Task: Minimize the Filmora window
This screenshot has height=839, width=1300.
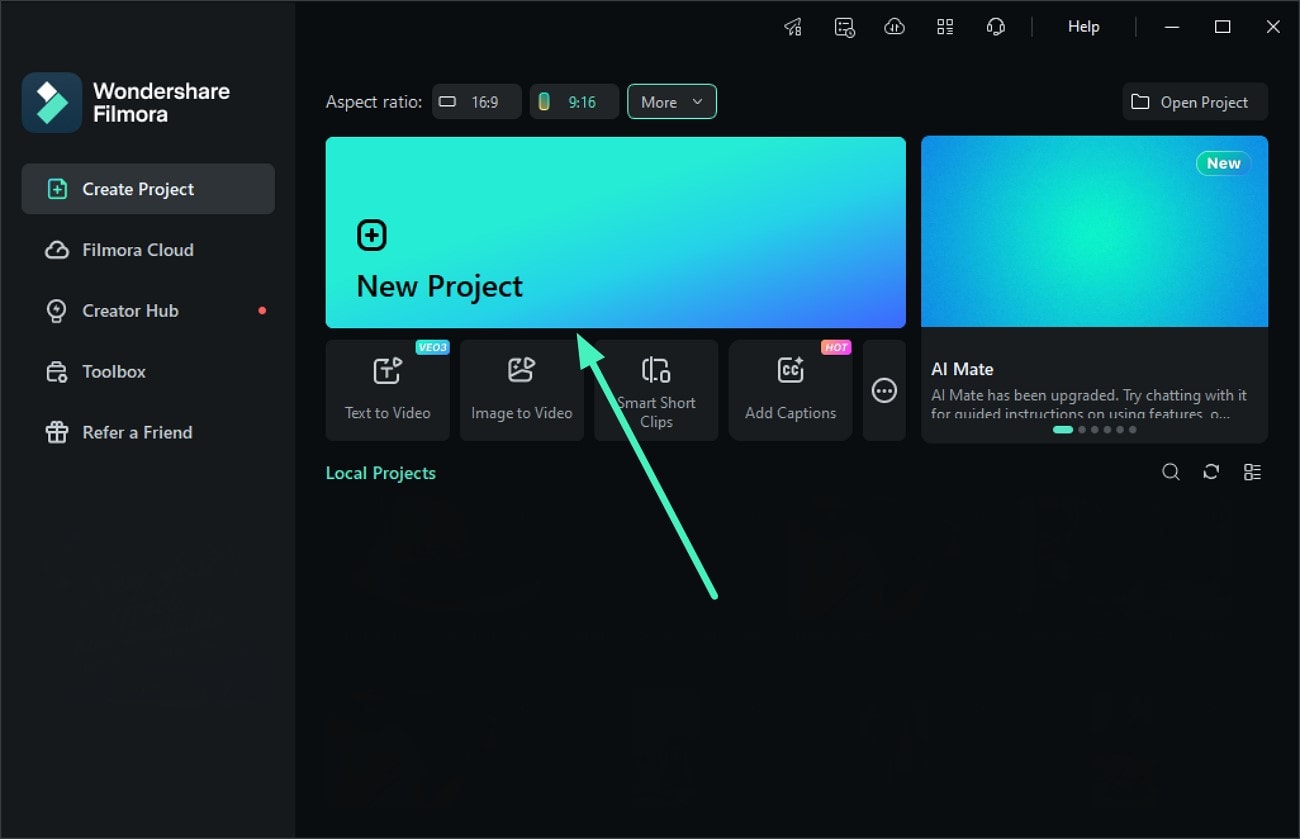Action: pos(1172,27)
